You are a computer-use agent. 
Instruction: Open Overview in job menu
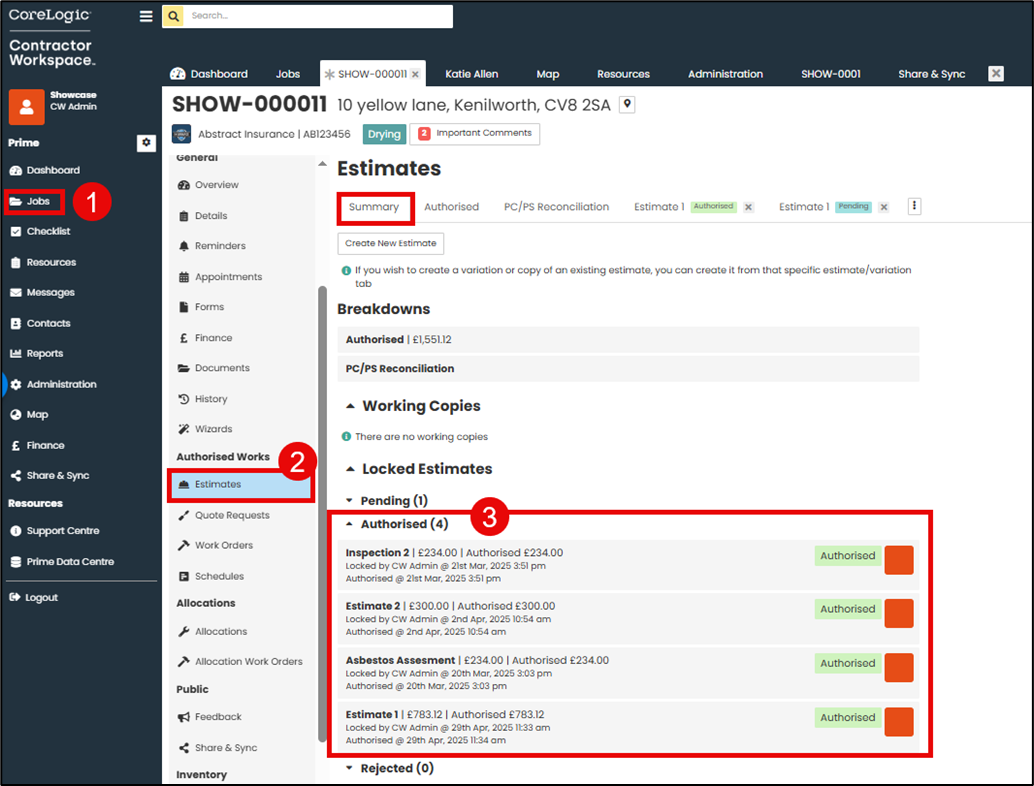208,185
